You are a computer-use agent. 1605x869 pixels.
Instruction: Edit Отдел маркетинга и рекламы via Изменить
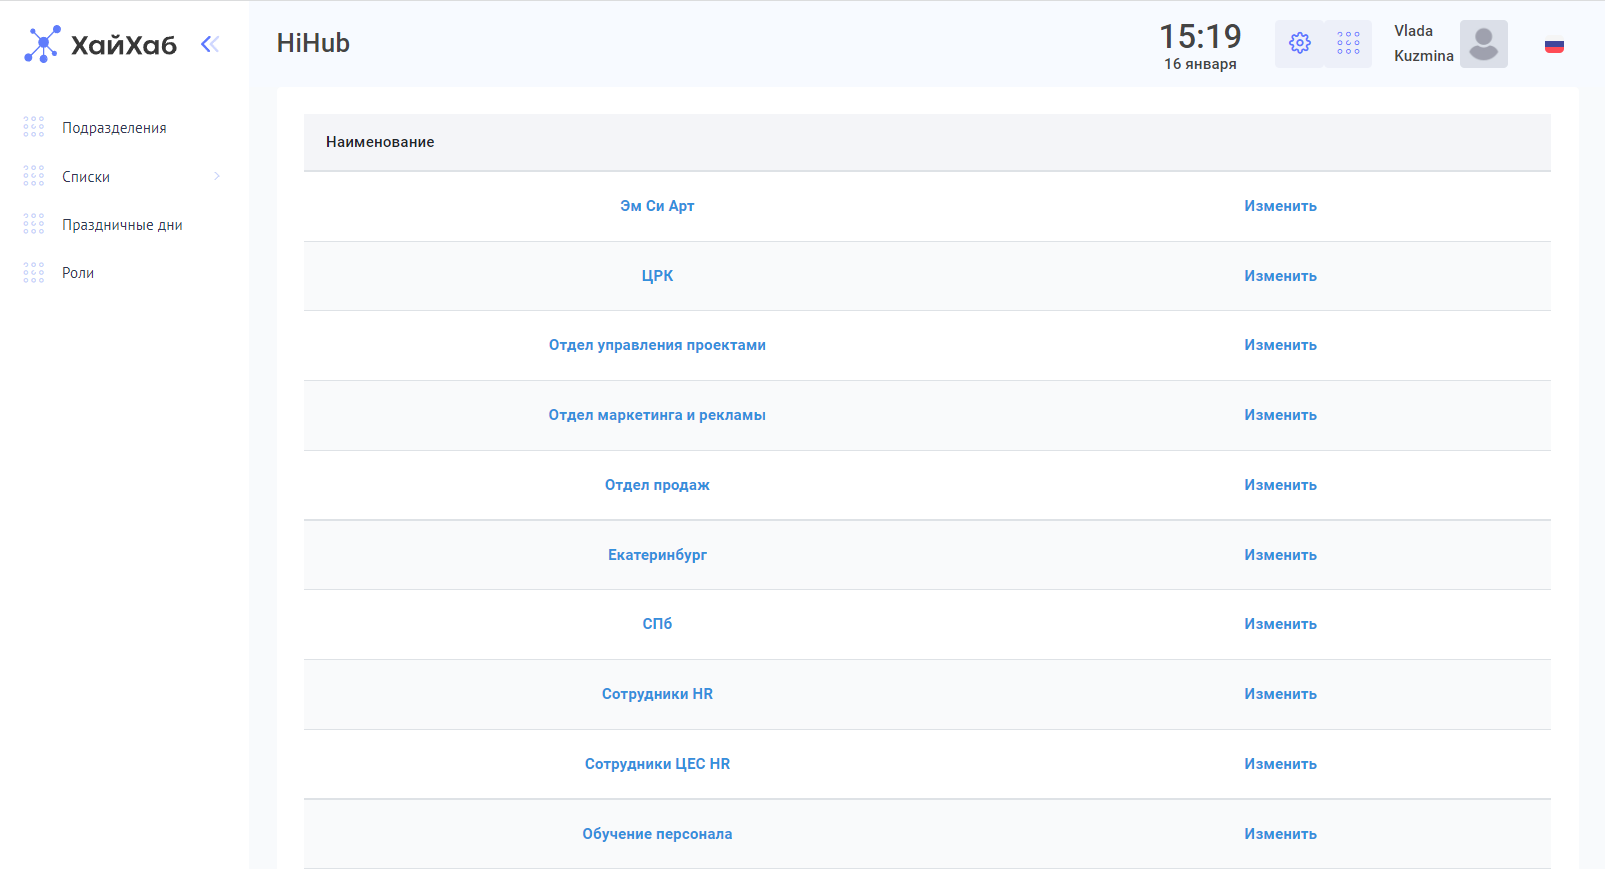pos(1280,415)
